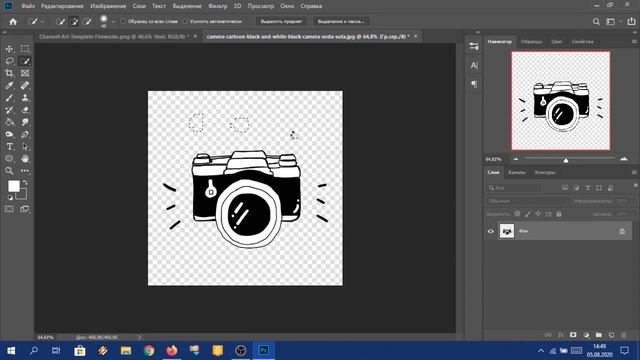Select the Zoom tool in toolbox
This screenshot has width=640, height=360.
click(x=9, y=171)
